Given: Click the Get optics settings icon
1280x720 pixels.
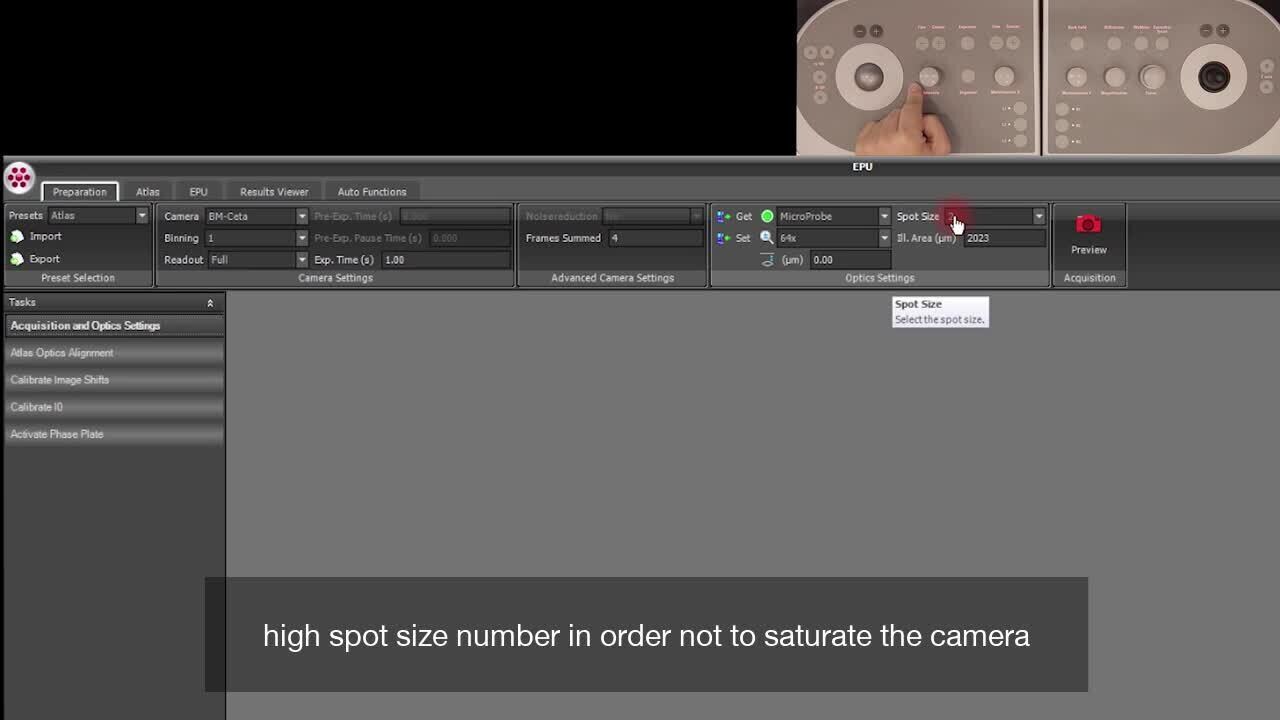Looking at the screenshot, I should [x=724, y=216].
